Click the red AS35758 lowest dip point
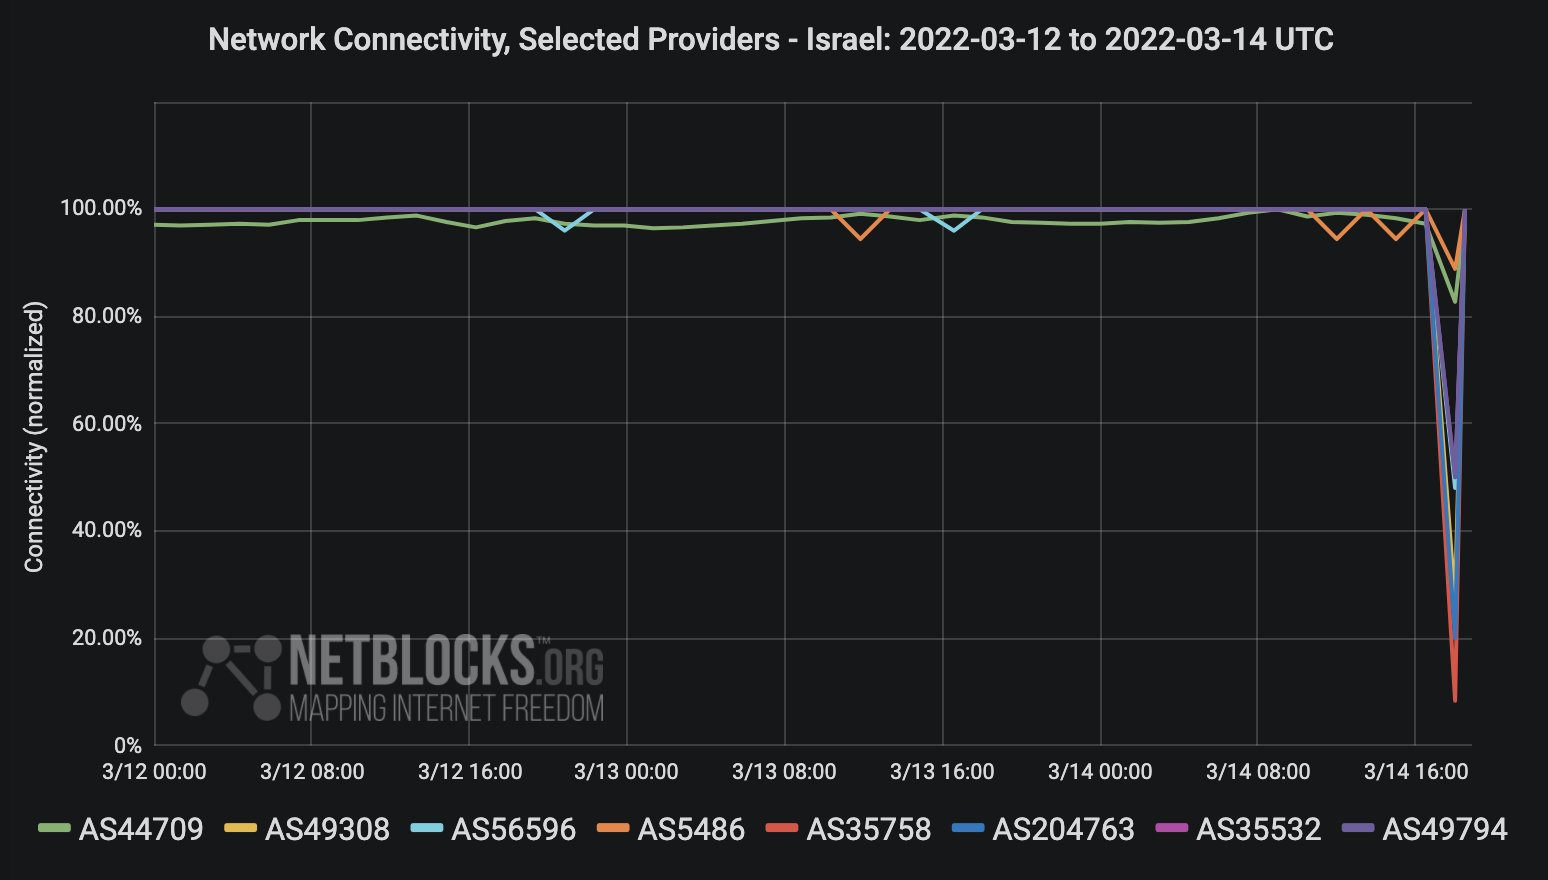This screenshot has height=880, width=1548. (1455, 700)
